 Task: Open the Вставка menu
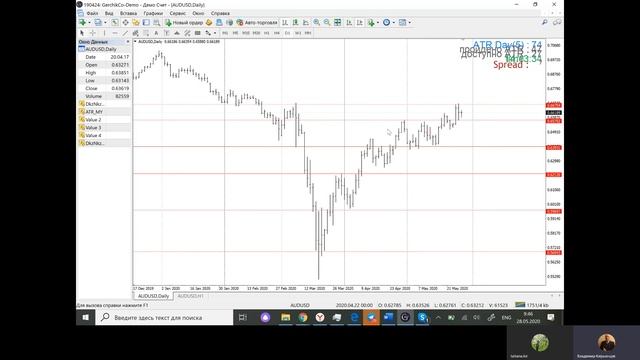tap(128, 13)
